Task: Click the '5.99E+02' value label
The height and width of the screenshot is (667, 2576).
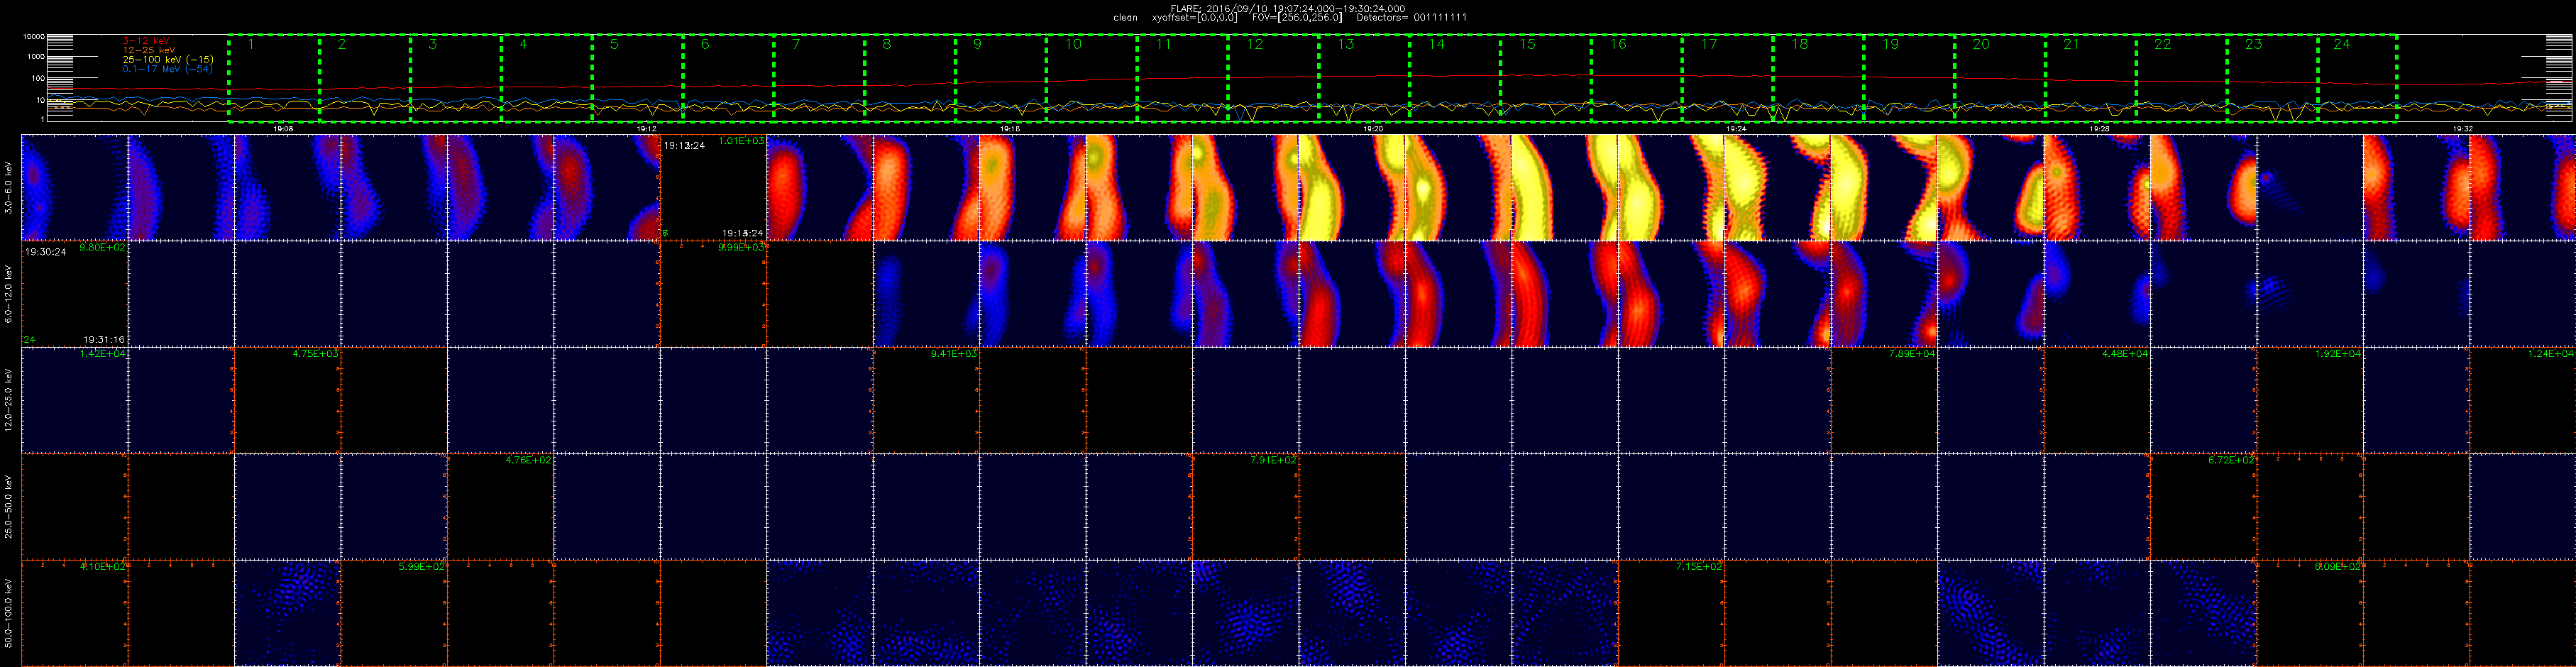Action: tap(422, 567)
